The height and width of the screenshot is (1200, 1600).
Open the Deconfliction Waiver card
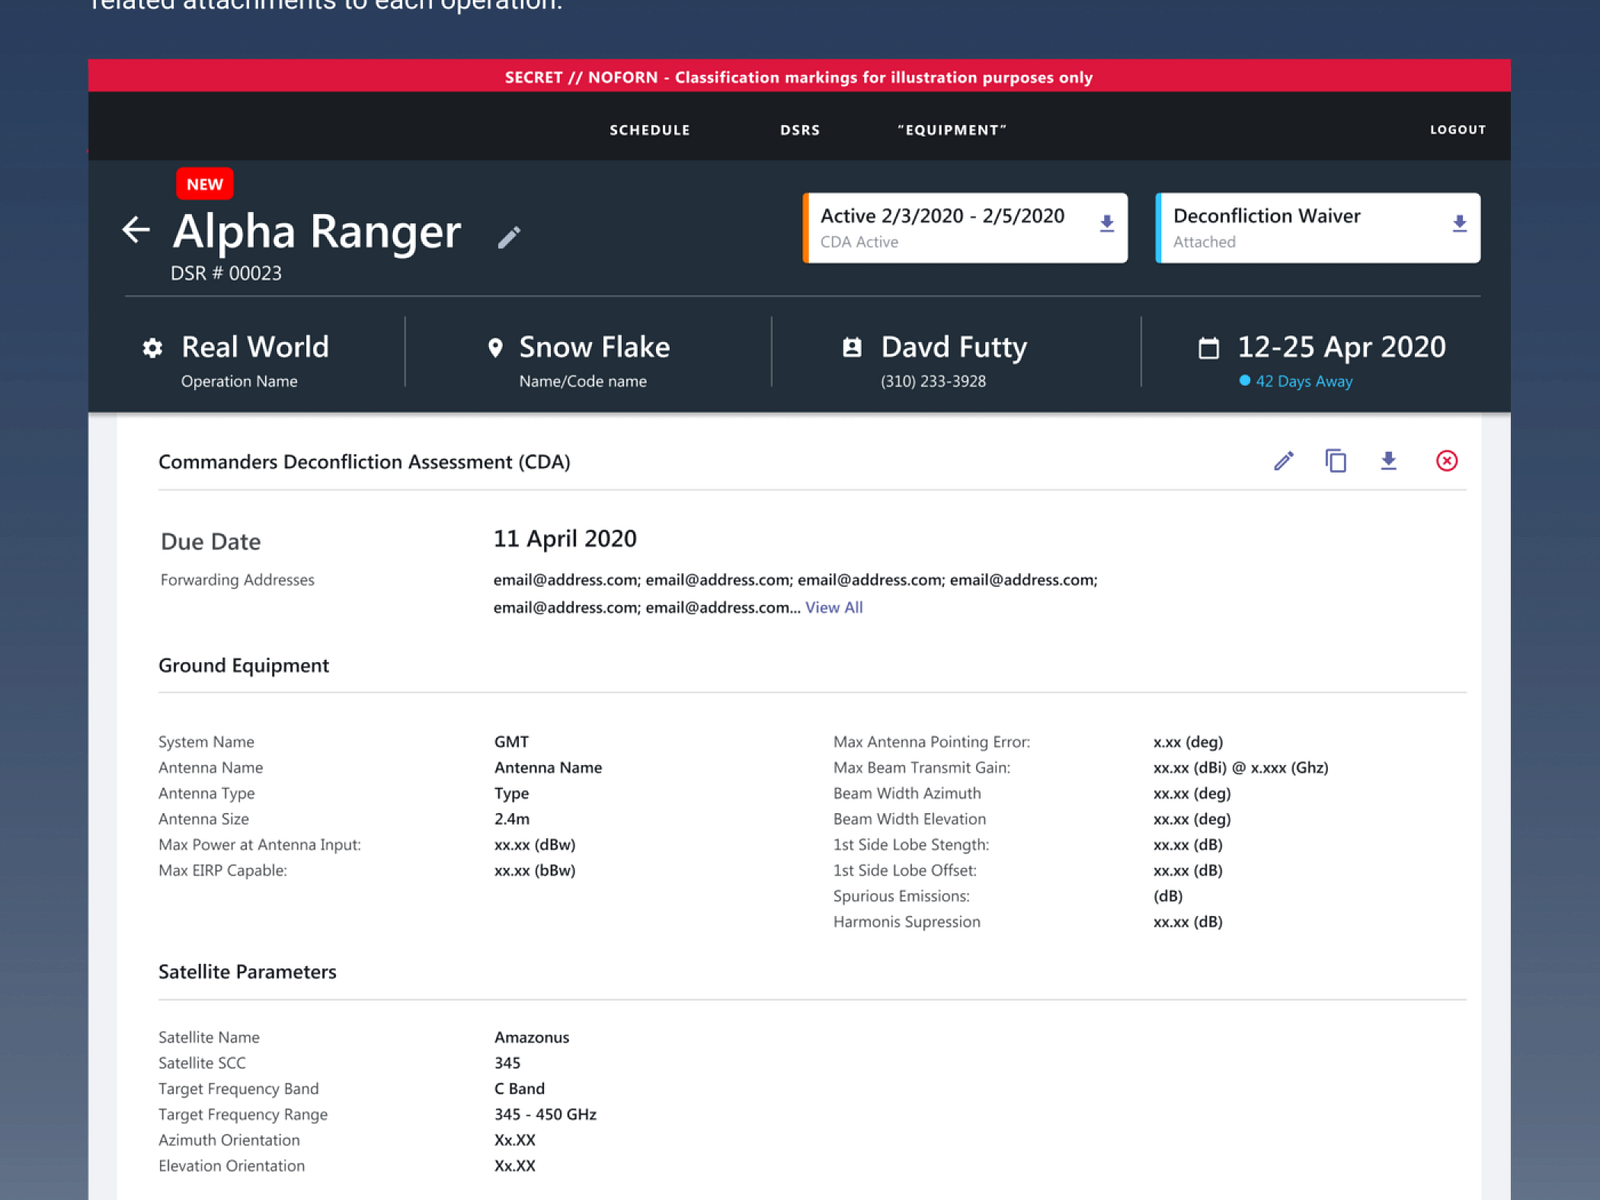(x=1300, y=228)
